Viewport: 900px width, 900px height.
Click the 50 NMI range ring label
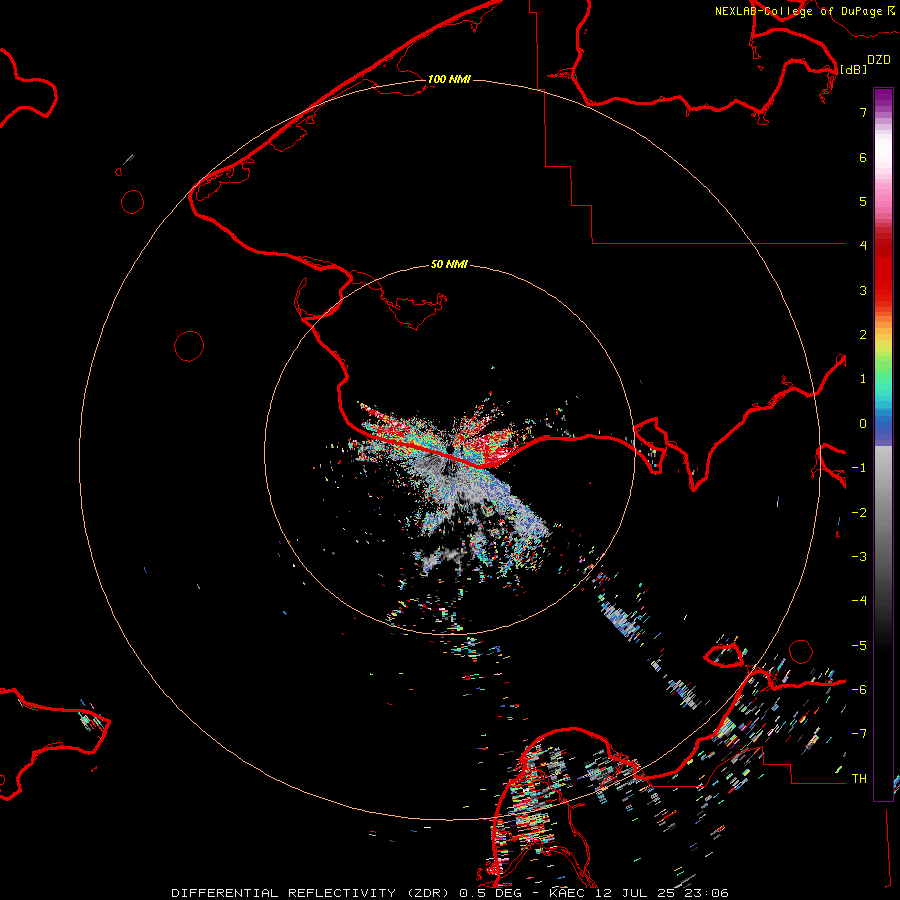(449, 264)
